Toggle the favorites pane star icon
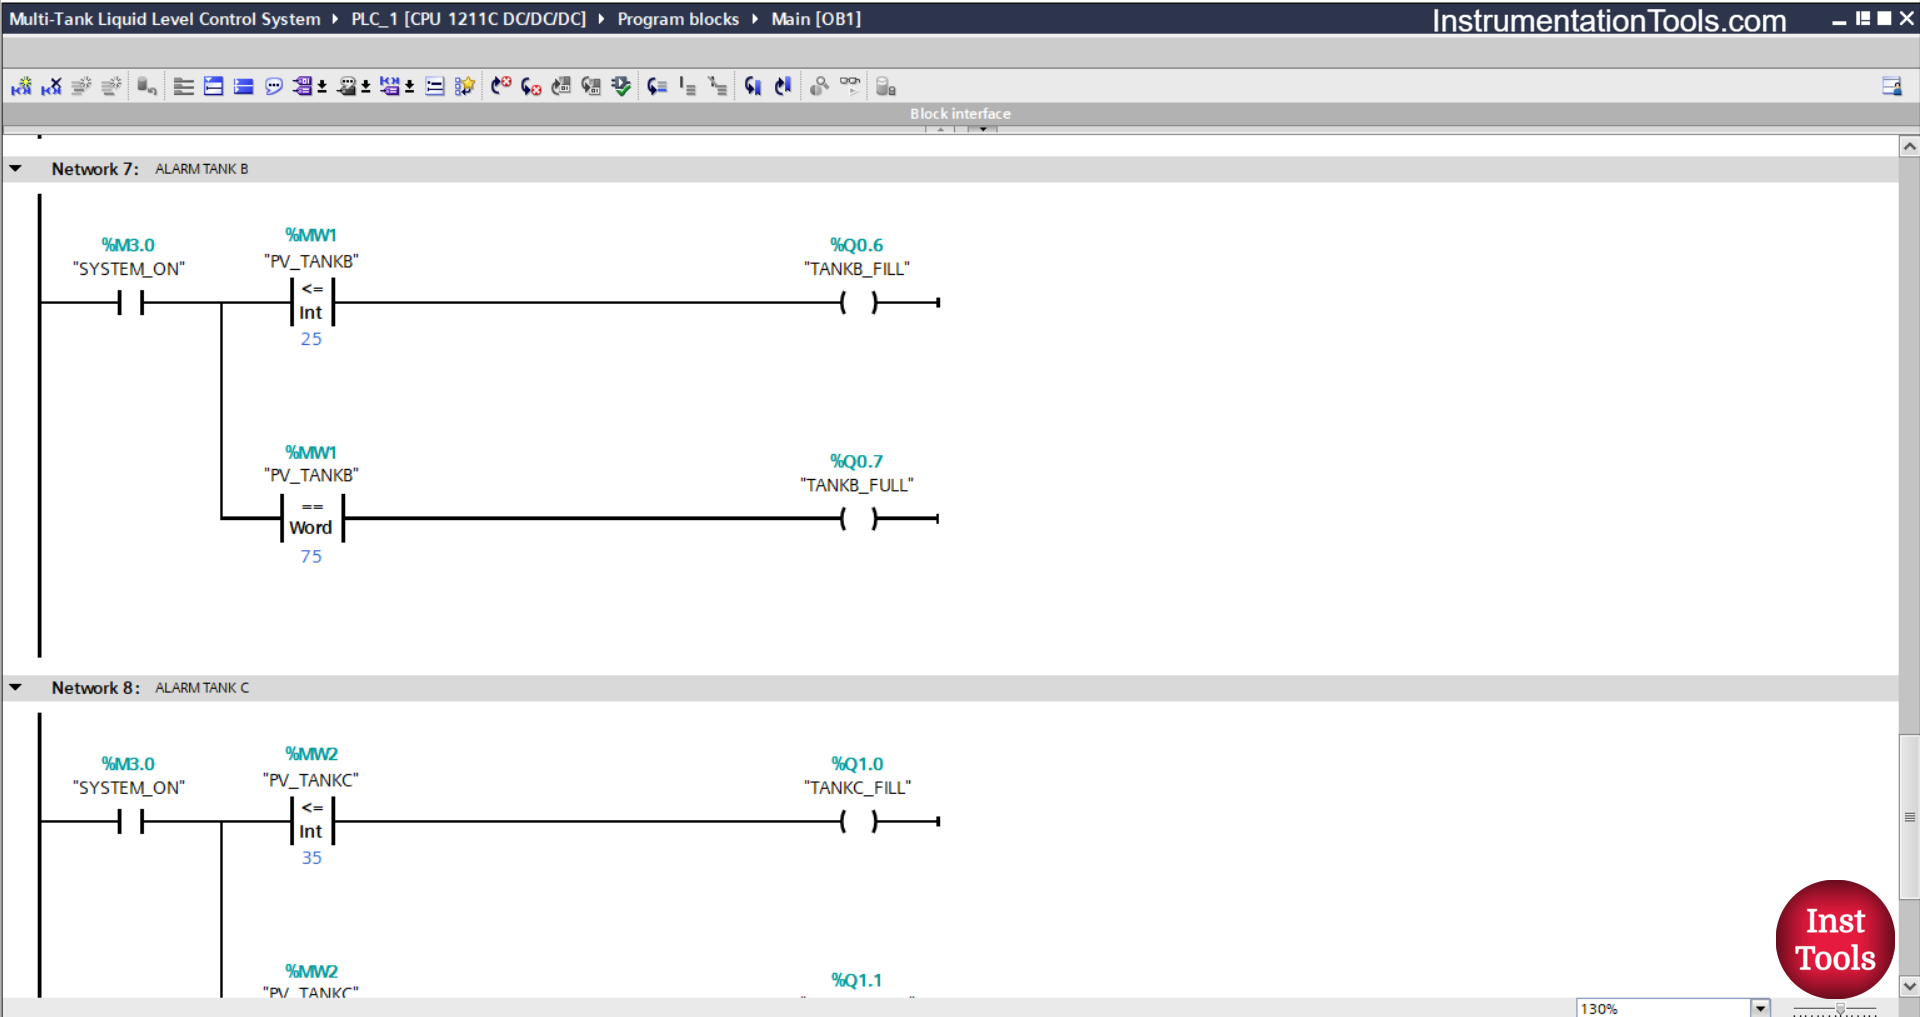This screenshot has height=1017, width=1920. (465, 86)
